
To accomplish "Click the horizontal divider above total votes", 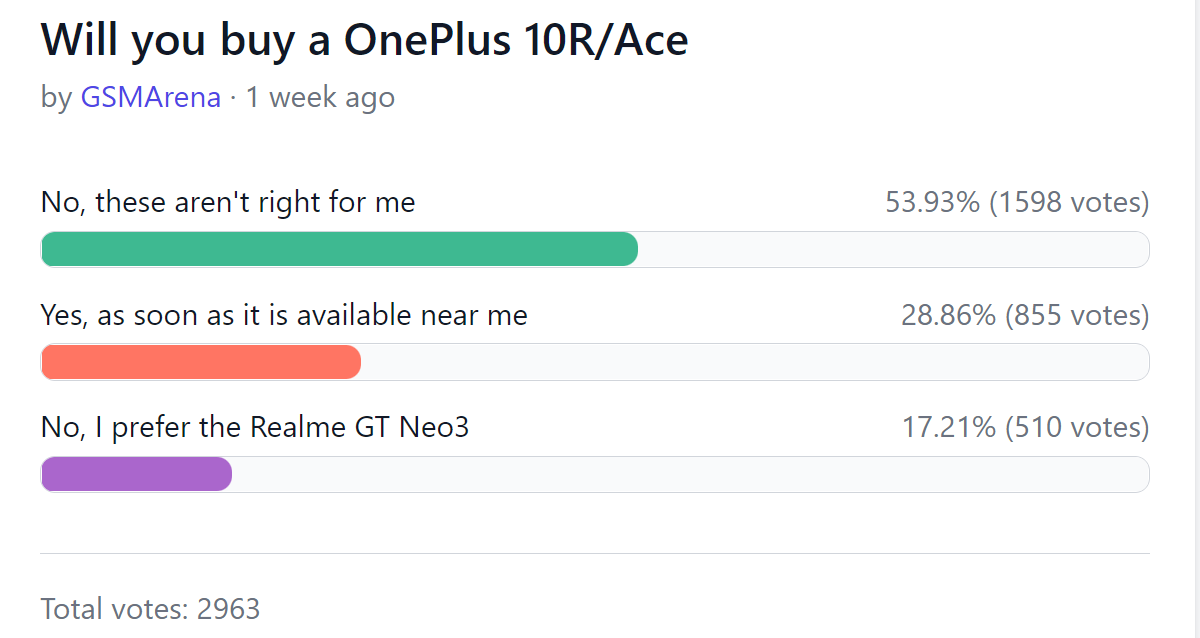I will coord(595,553).
